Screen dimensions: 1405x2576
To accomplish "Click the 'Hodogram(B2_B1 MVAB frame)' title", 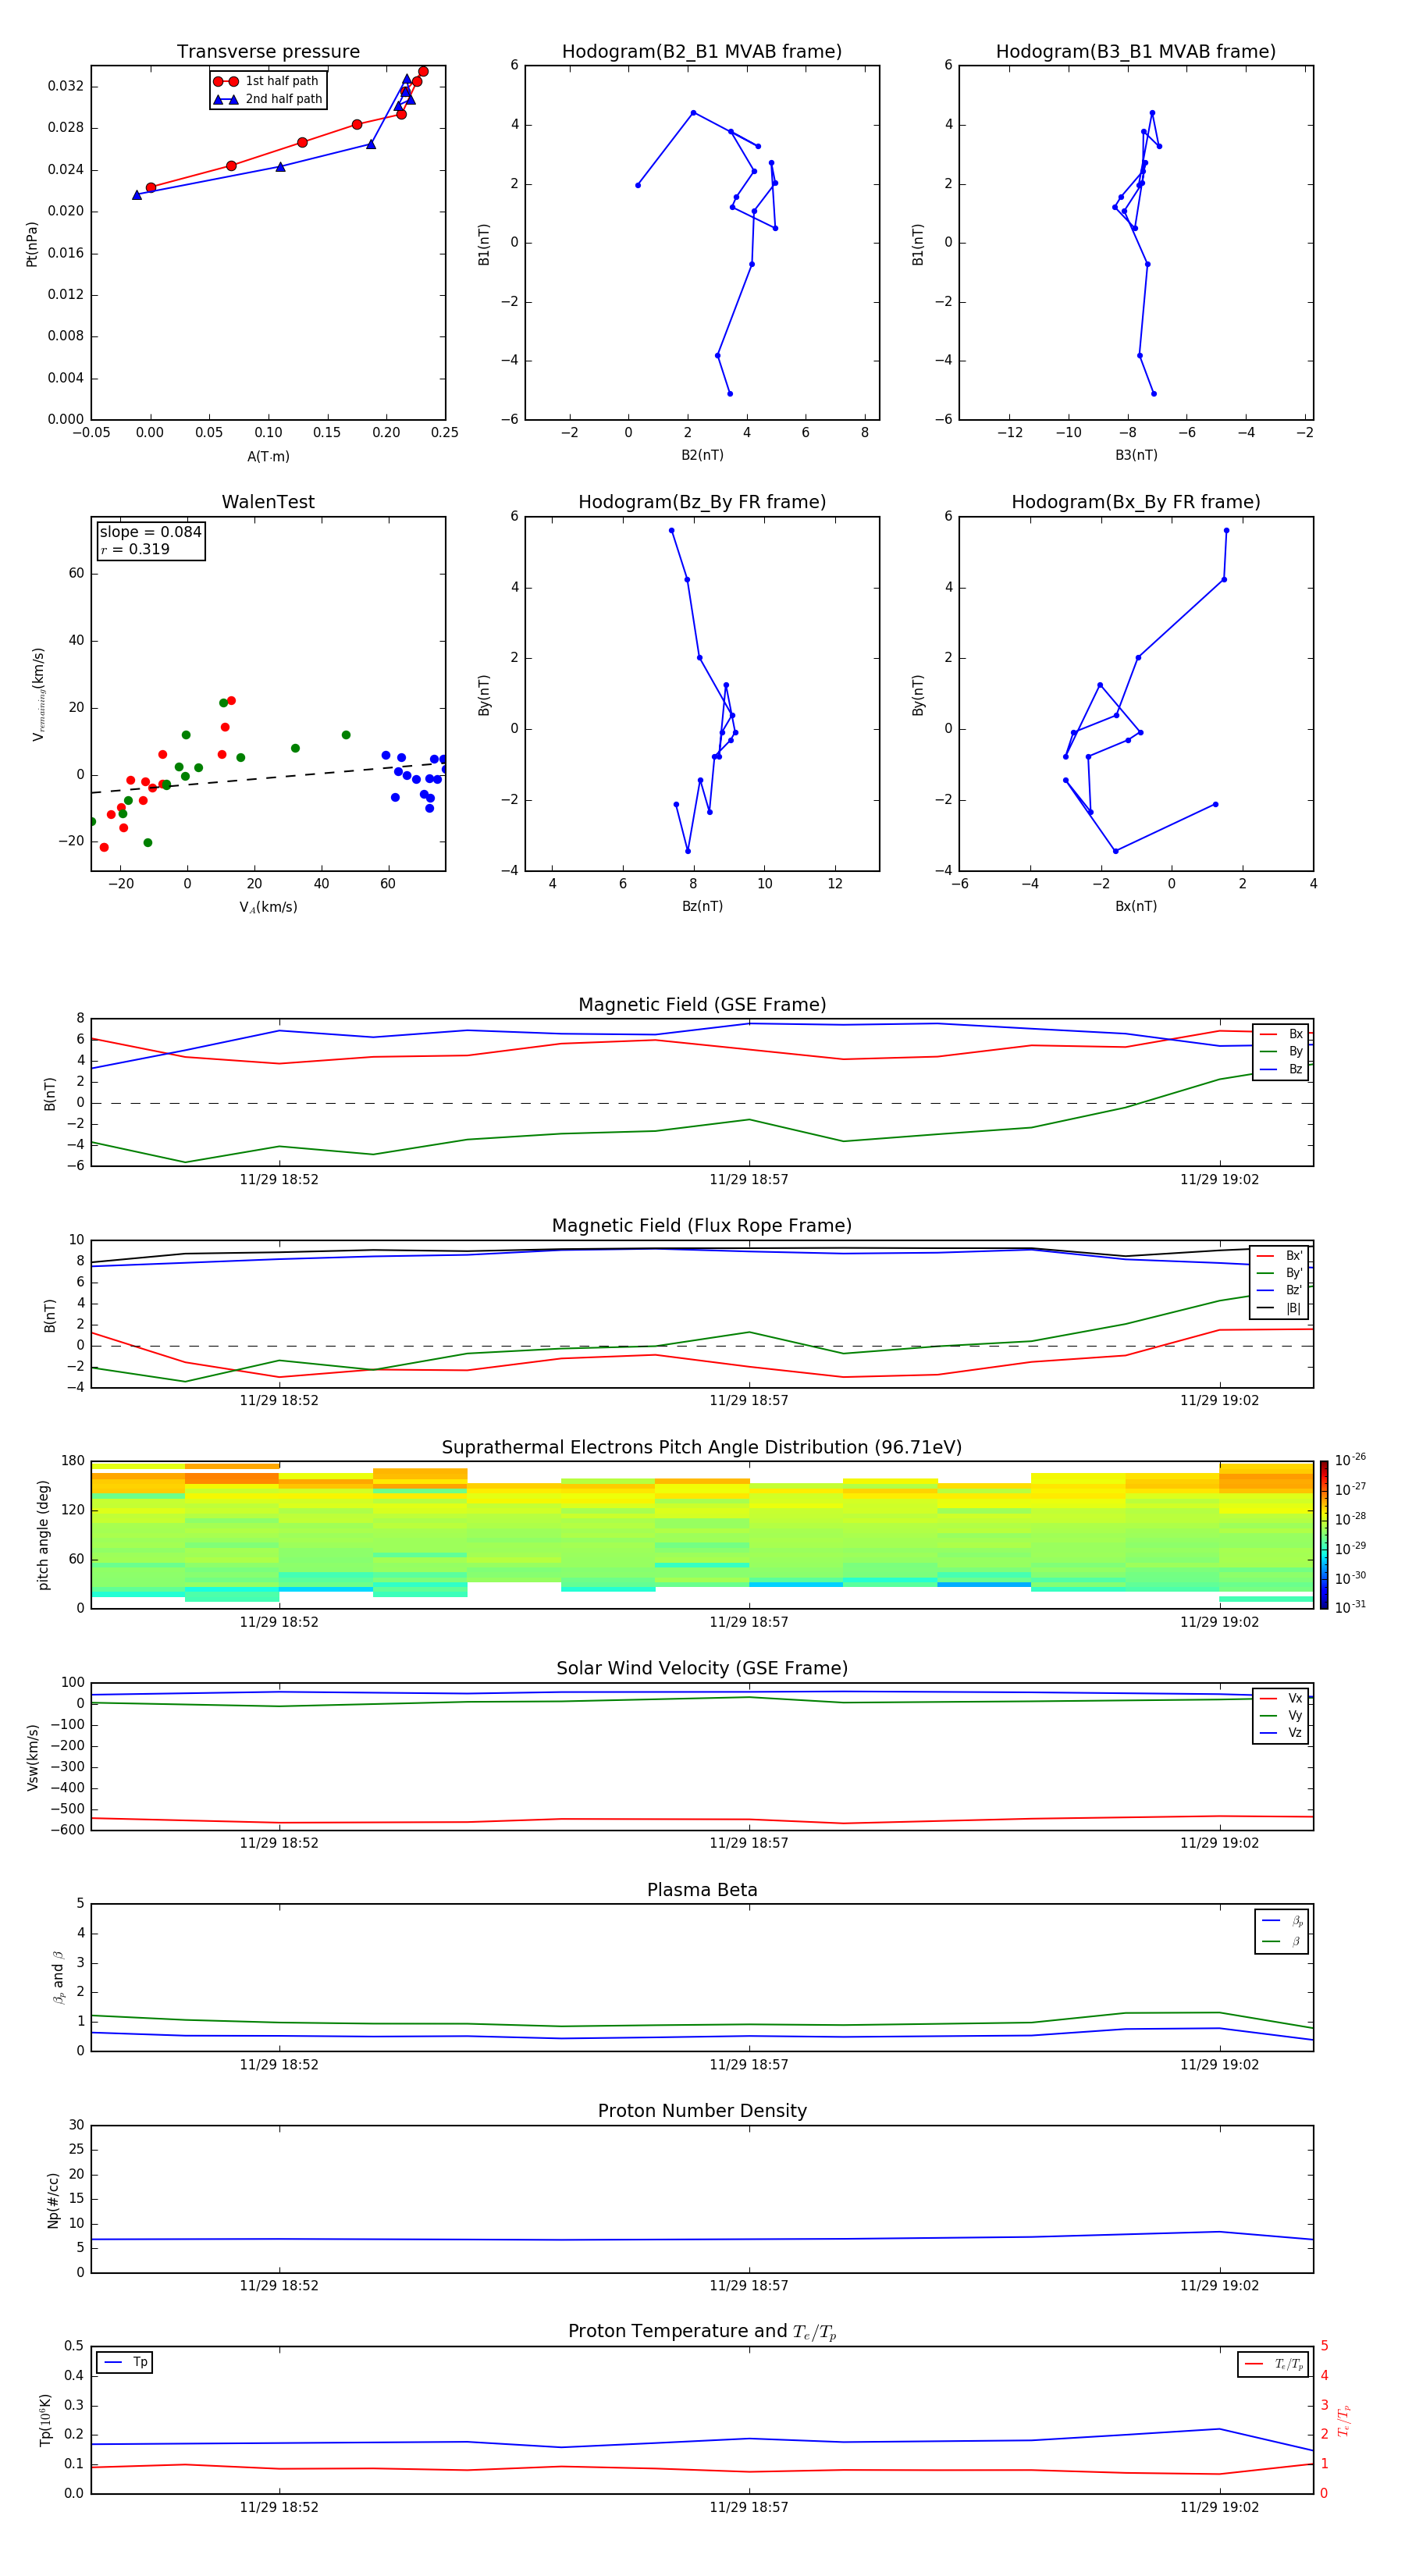I will [x=702, y=52].
